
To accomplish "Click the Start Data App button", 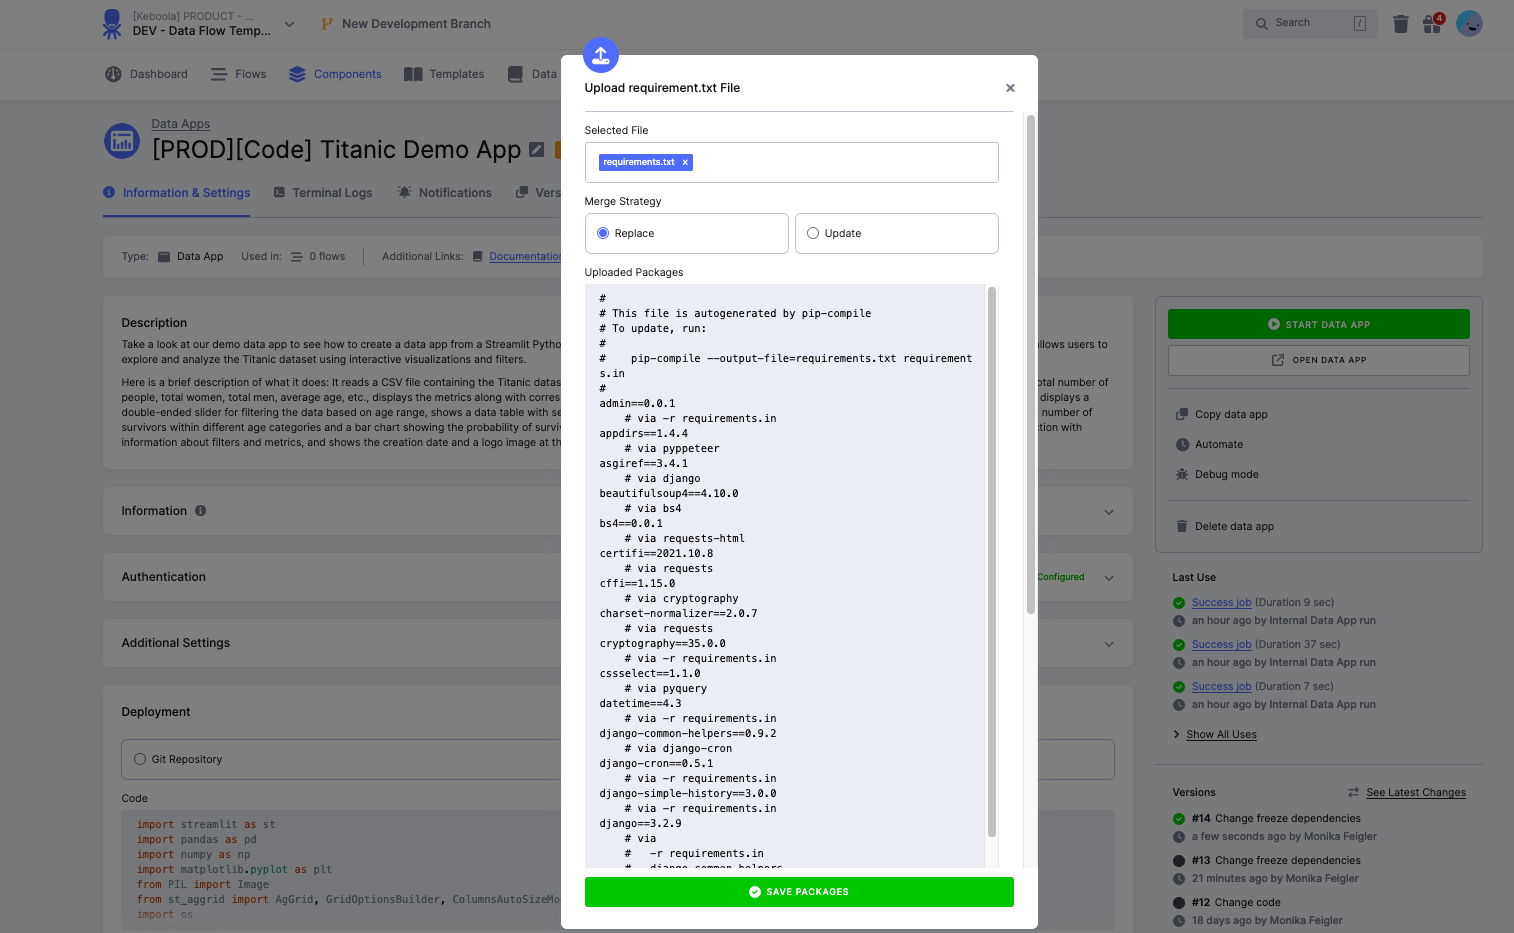I will [x=1318, y=324].
